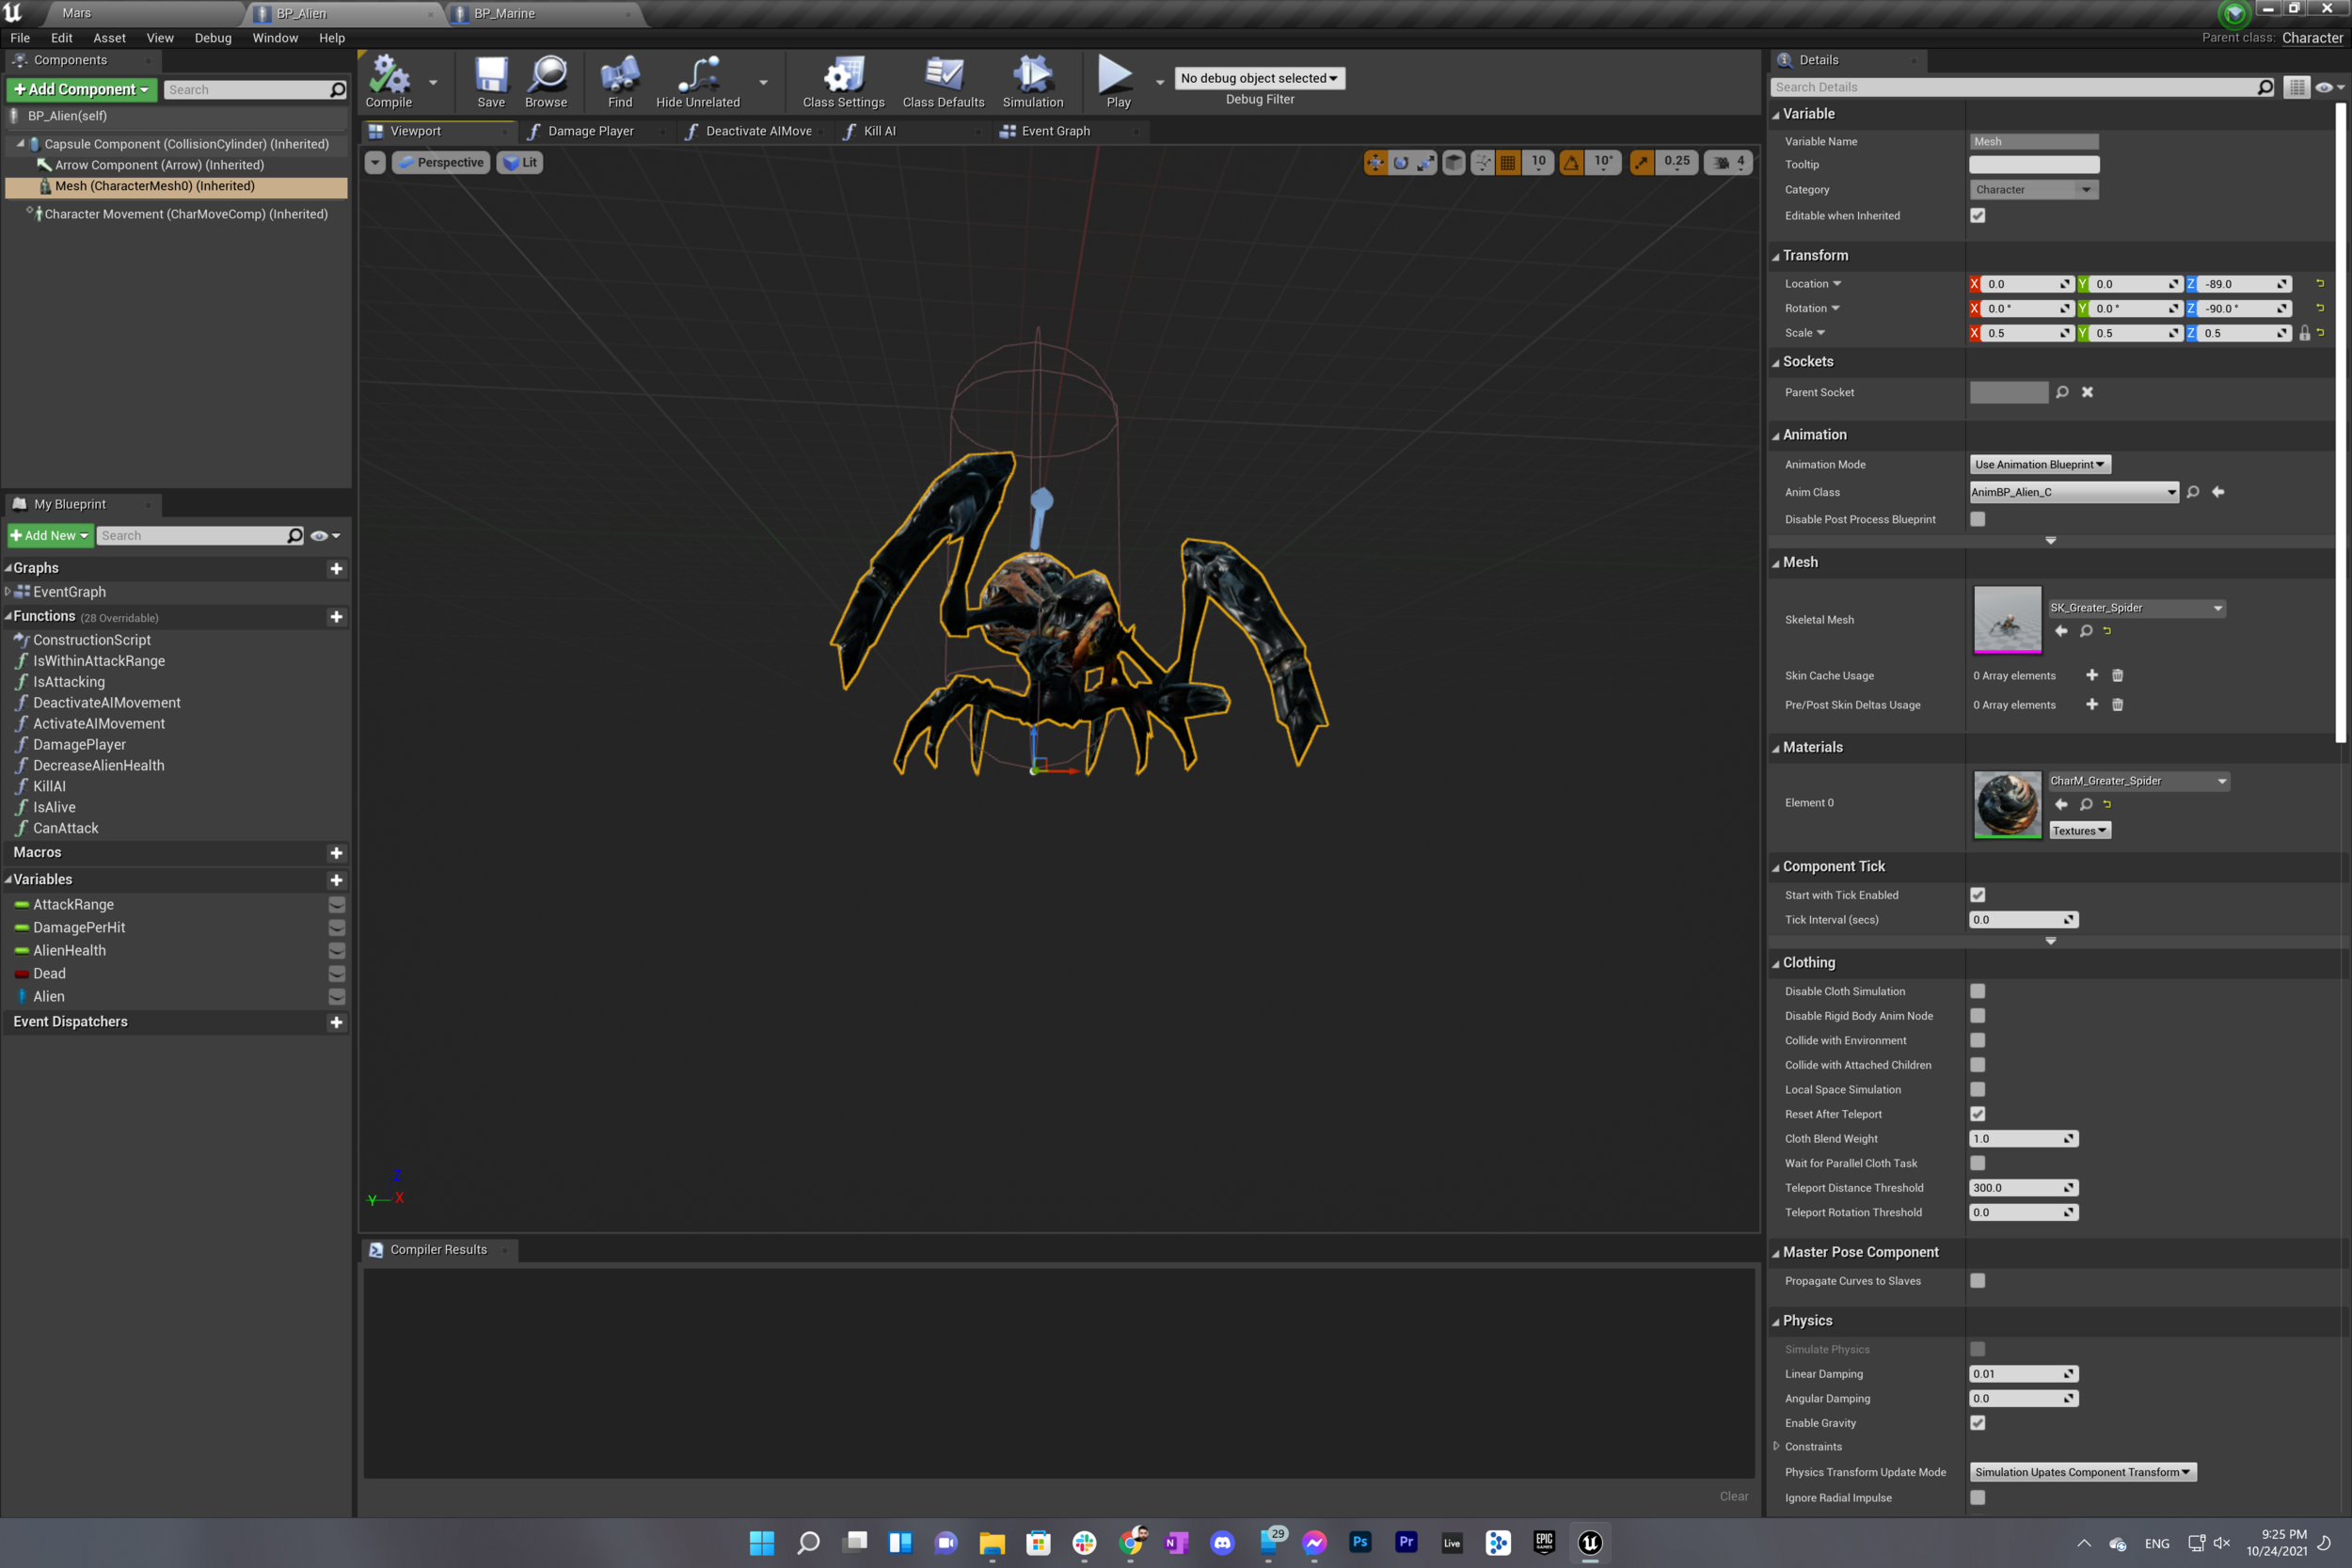Use selected asset arrow for Skeletal Mesh

tap(2061, 631)
